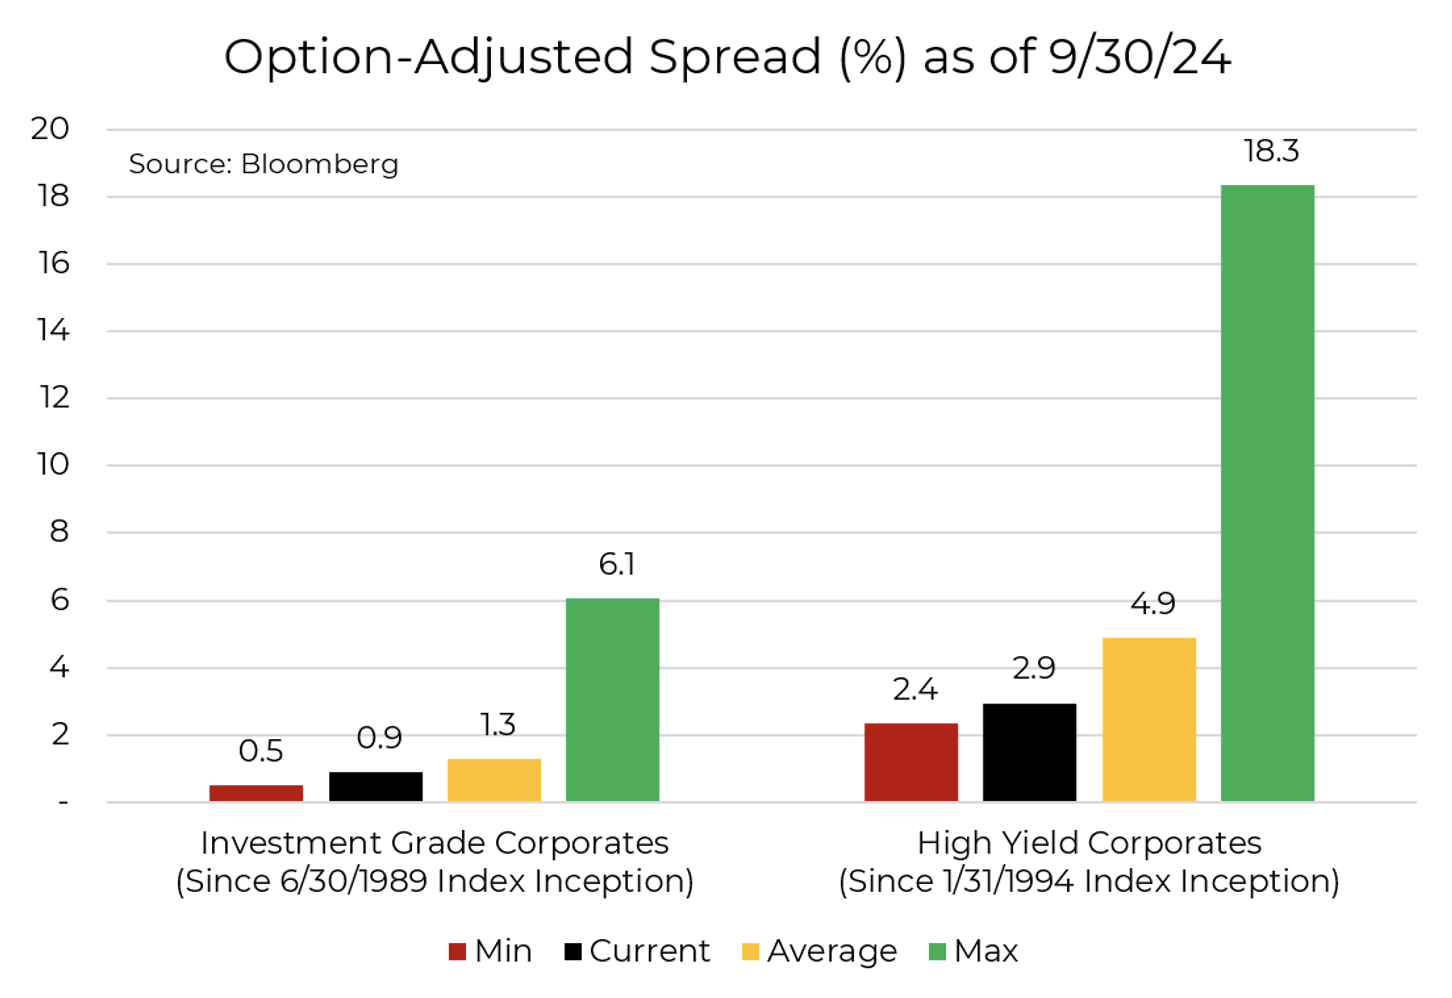Click the red Investment Grade Min bar

[256, 793]
